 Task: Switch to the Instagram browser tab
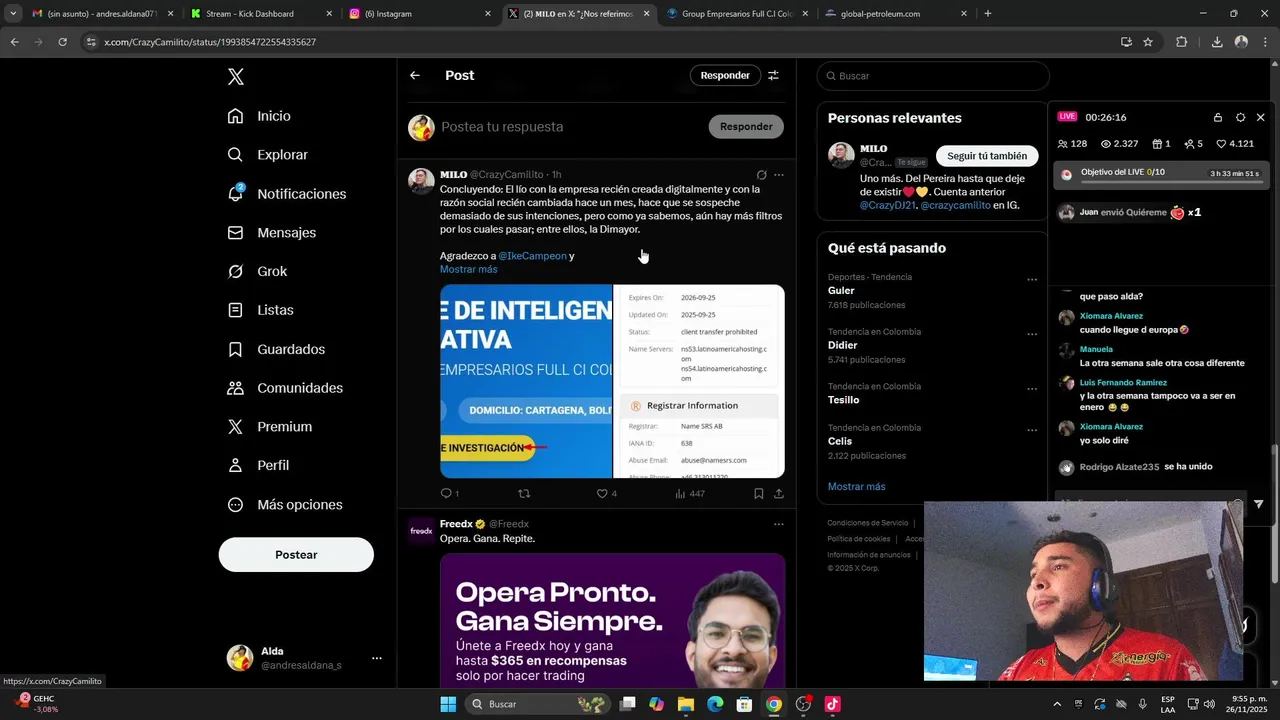(x=420, y=14)
